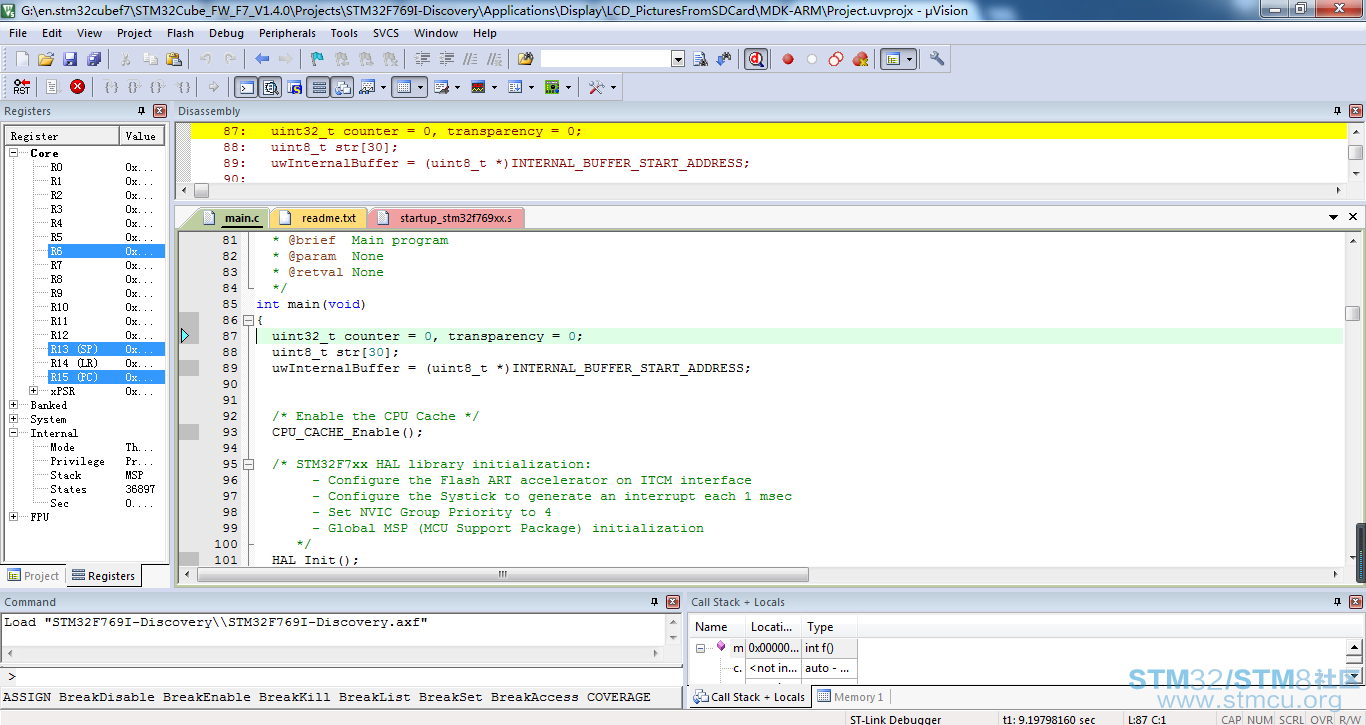Stop the debug session via magnifier-d icon
The image size is (1366, 725).
pyautogui.click(x=756, y=59)
